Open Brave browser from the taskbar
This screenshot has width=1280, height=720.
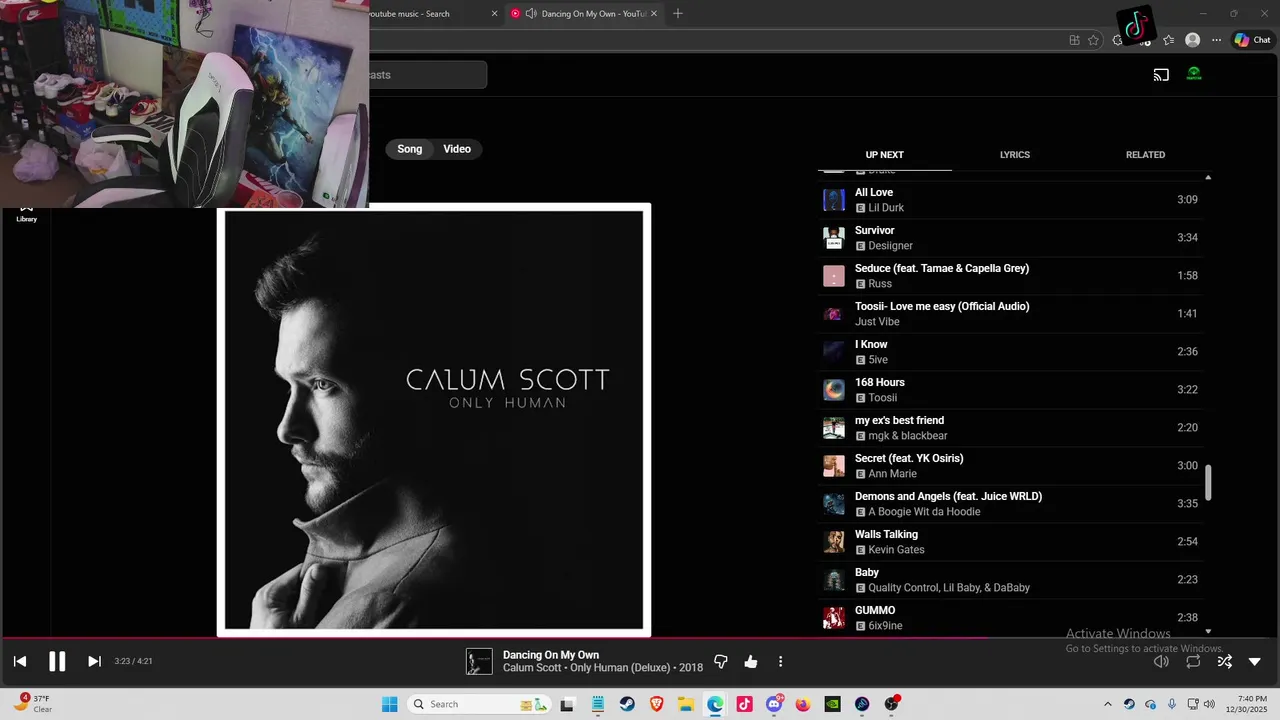coord(657,704)
